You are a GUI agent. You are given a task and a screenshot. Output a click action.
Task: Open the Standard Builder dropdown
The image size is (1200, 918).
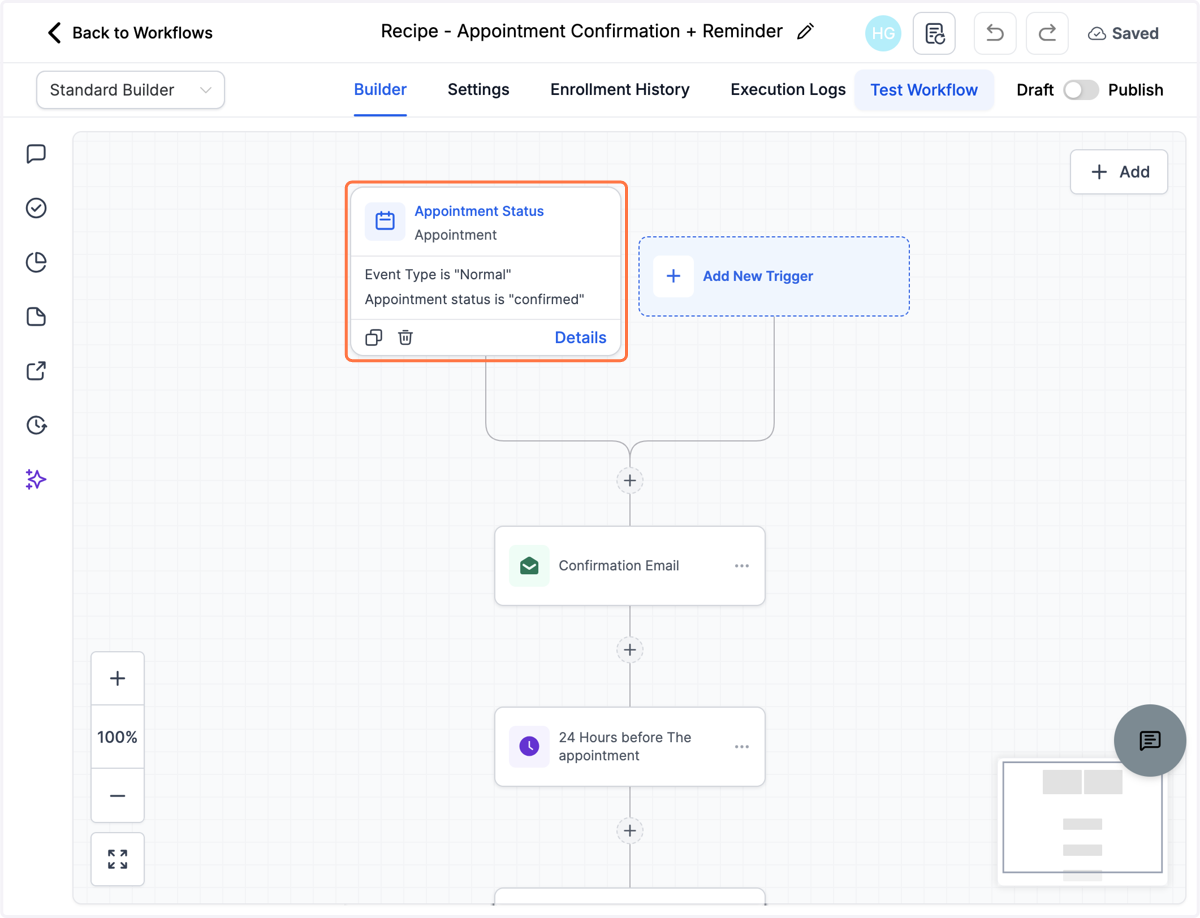click(x=130, y=90)
